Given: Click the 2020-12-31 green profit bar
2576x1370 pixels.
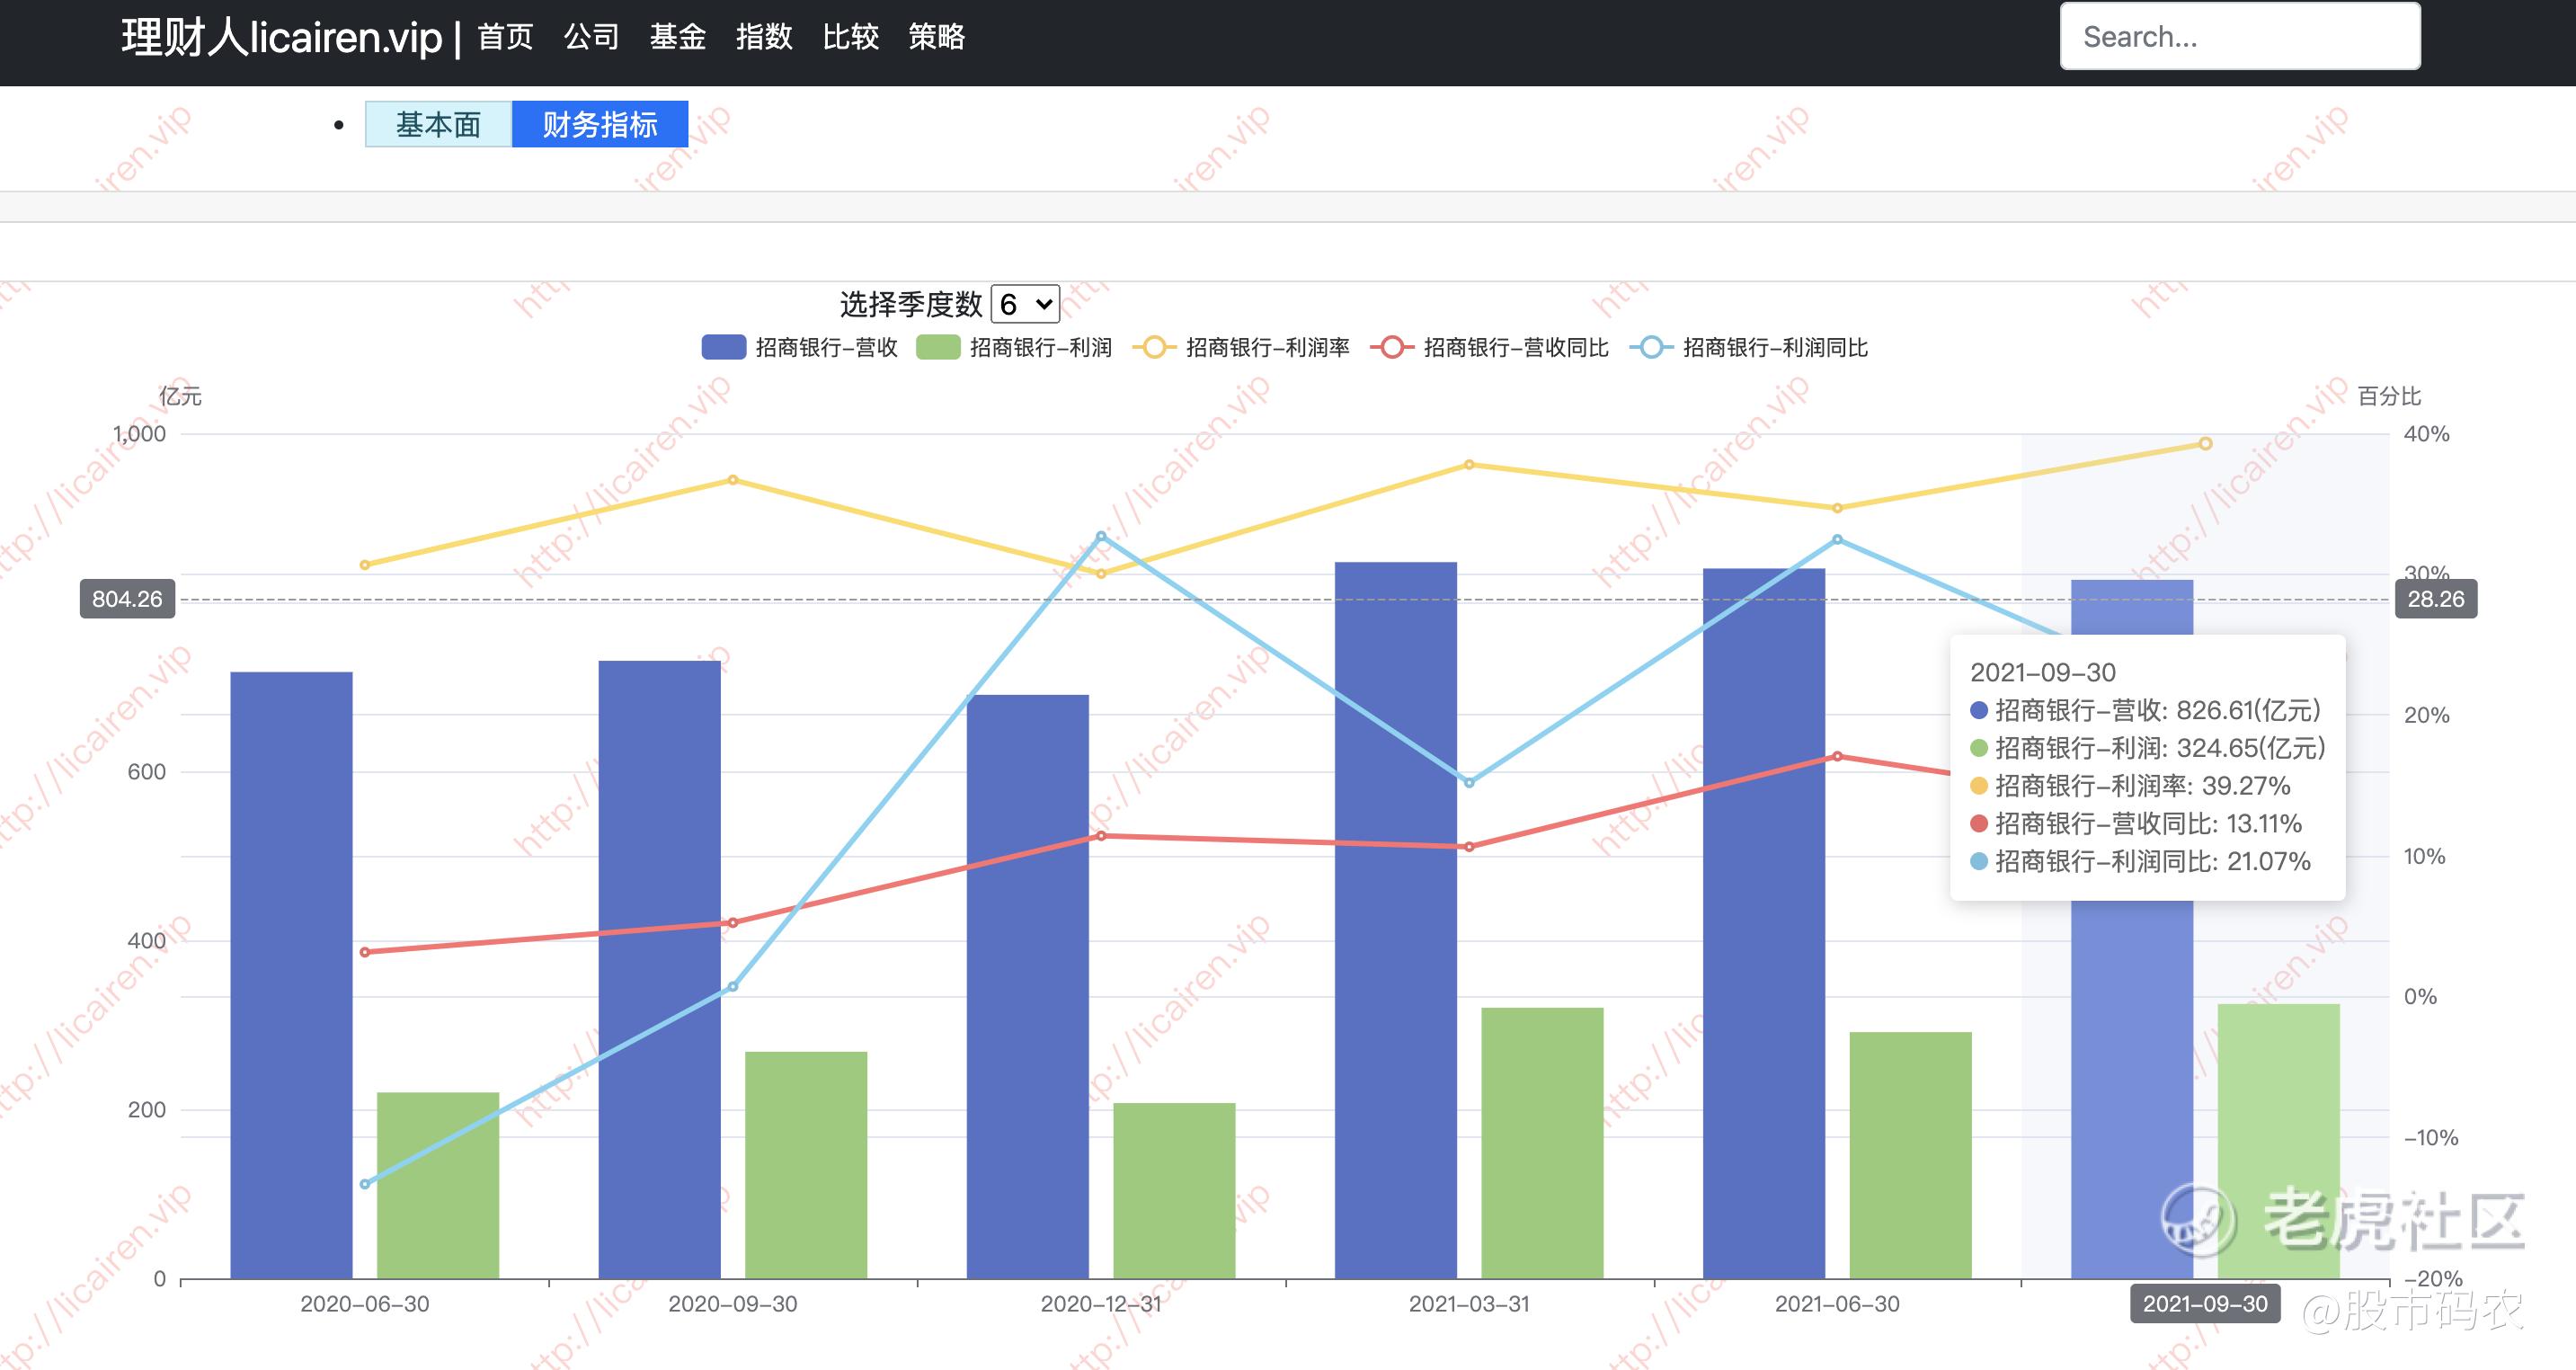Looking at the screenshot, I should coord(1174,1190).
